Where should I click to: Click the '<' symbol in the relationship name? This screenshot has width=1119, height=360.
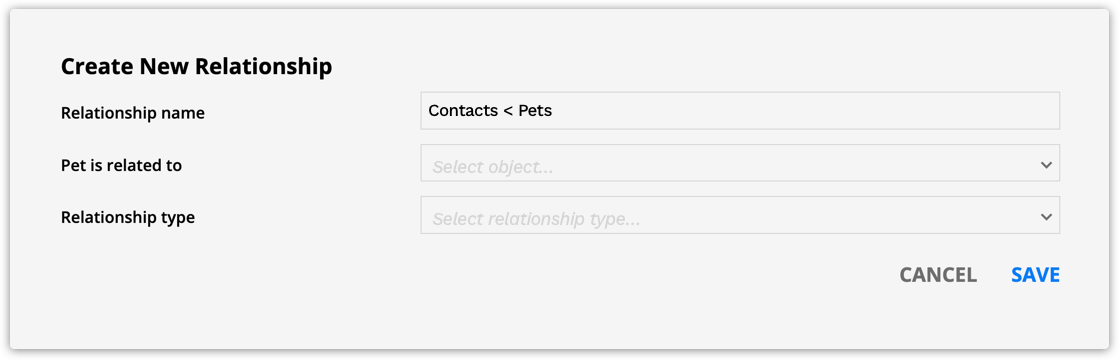(x=504, y=111)
